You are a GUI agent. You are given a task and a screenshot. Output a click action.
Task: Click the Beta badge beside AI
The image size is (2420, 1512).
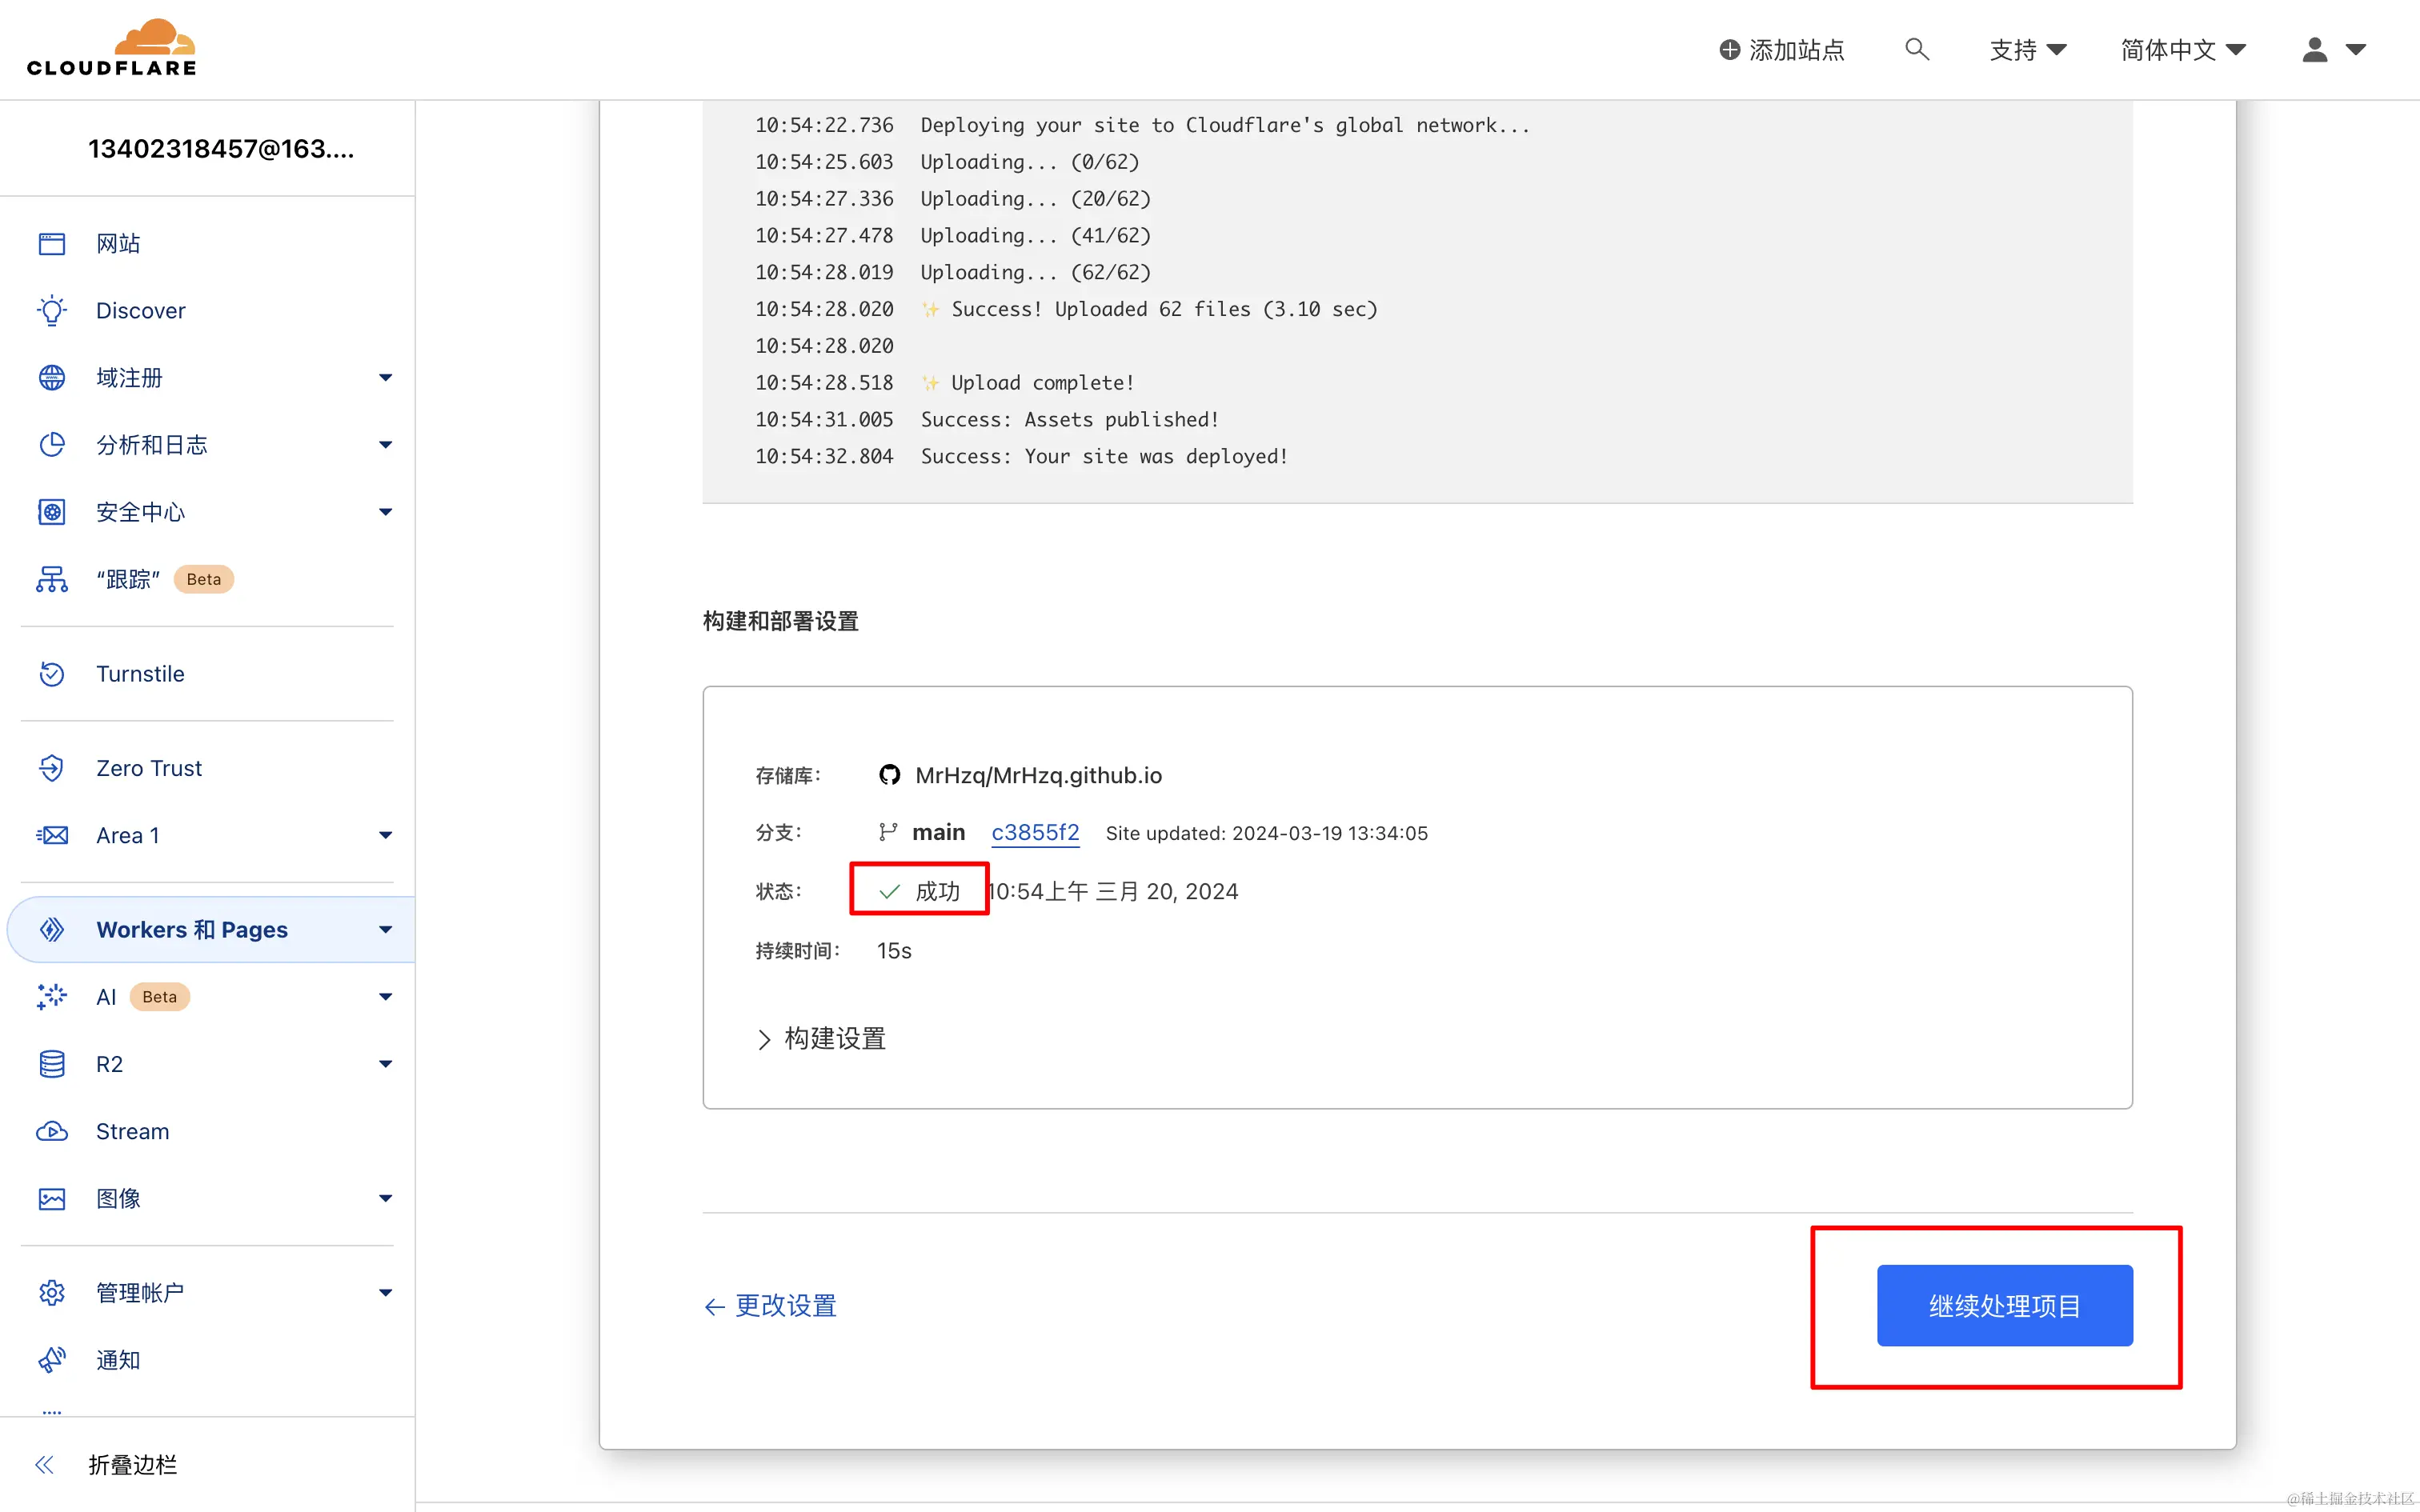[x=160, y=997]
